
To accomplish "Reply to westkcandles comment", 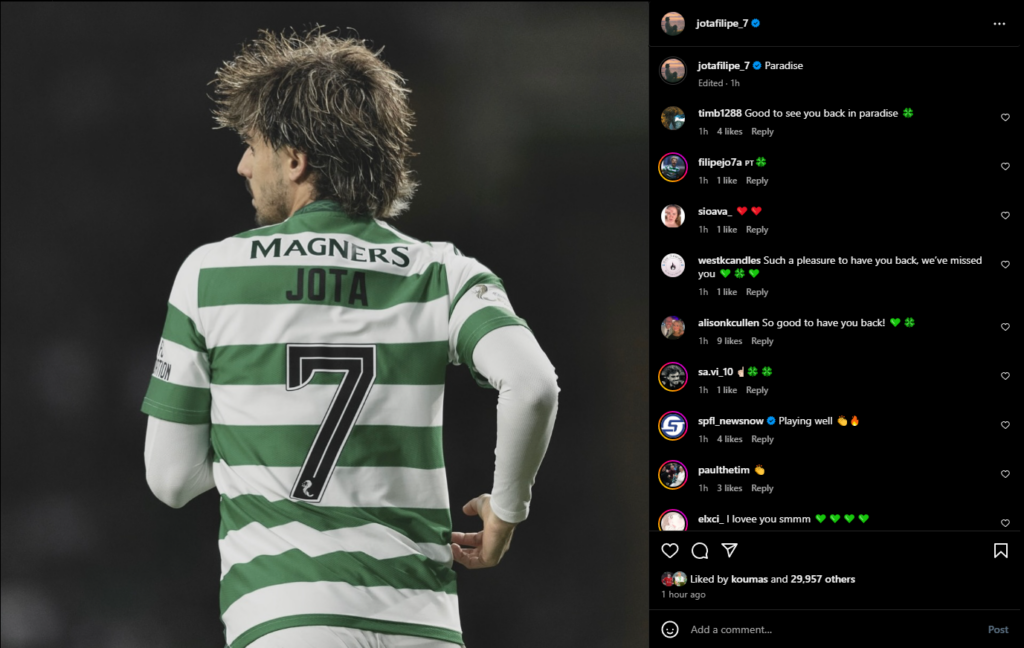I will (x=757, y=292).
